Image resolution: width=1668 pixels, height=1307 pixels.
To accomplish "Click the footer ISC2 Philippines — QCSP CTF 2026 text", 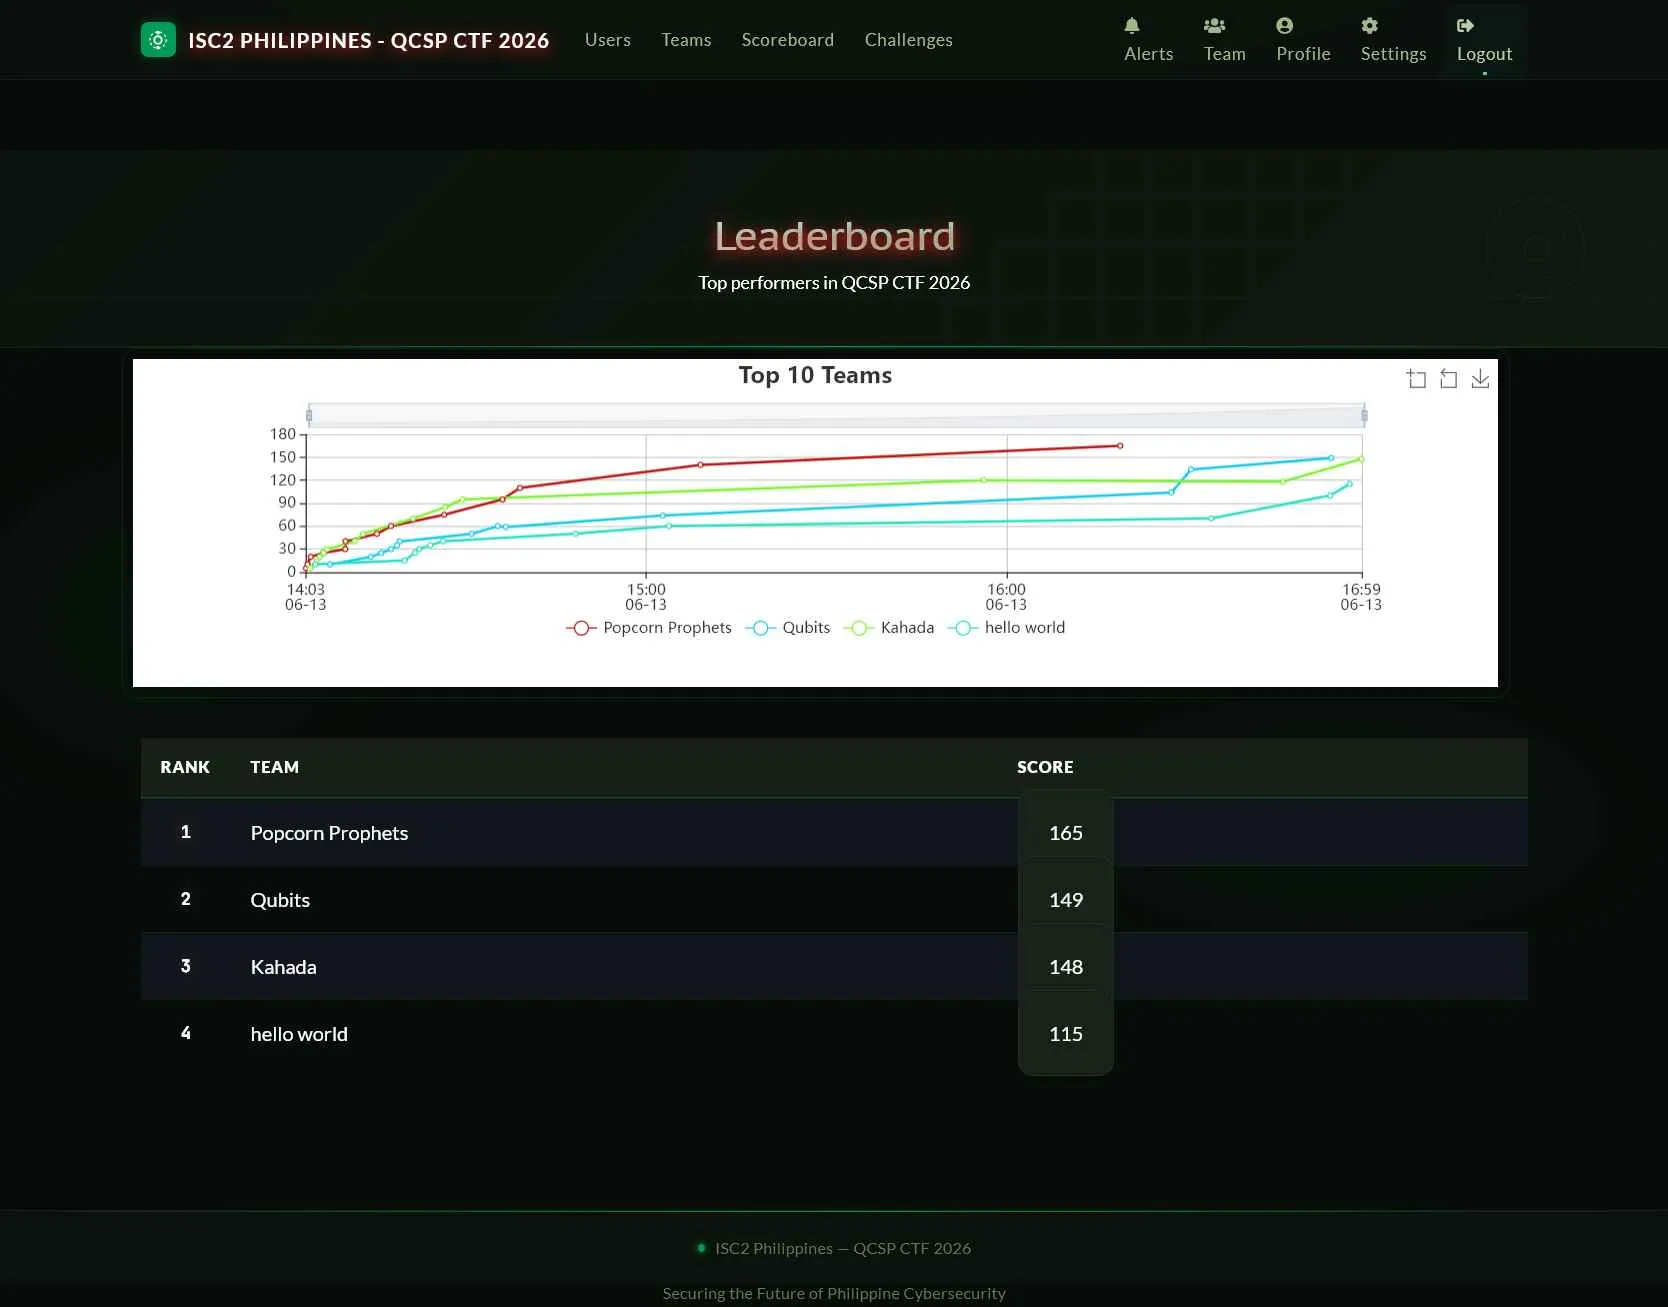I will [x=843, y=1248].
